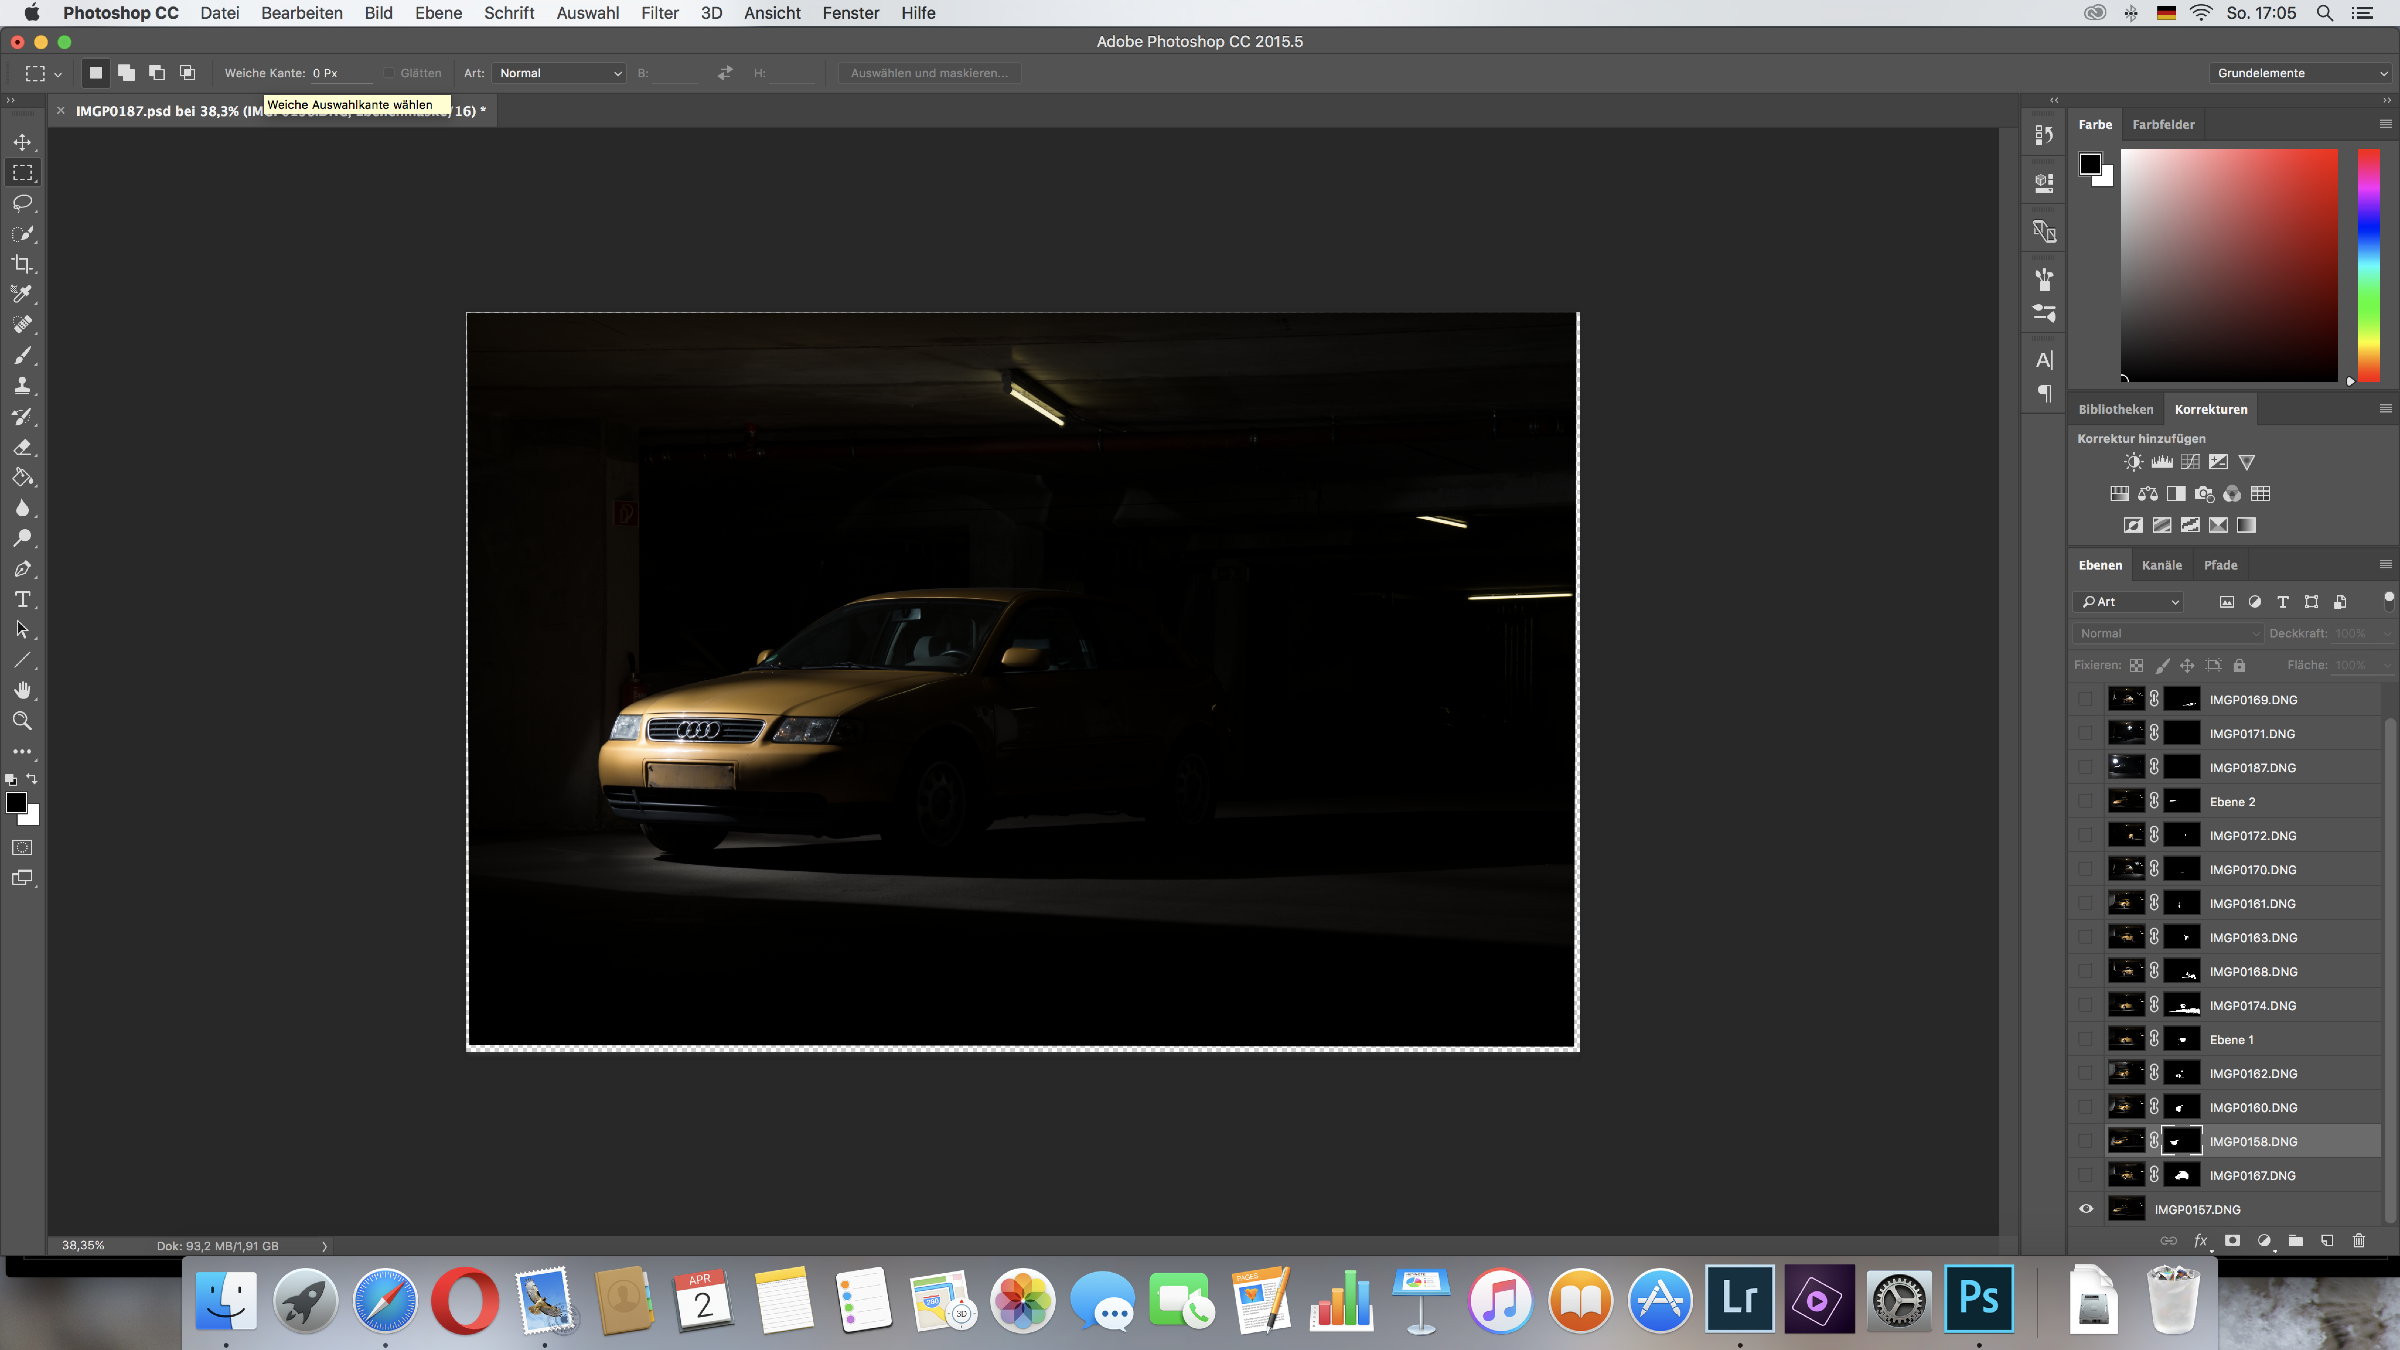This screenshot has width=2400, height=1350.
Task: Select the Crop tool
Action: (x=23, y=264)
